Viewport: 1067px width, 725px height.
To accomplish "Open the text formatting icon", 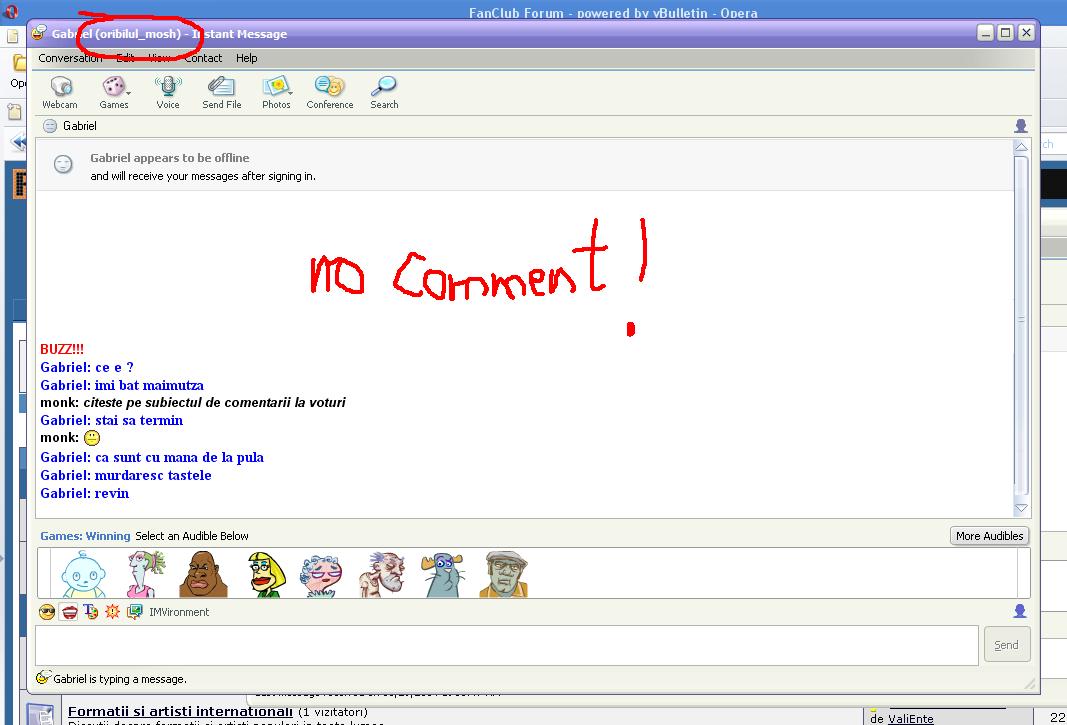I will [91, 612].
